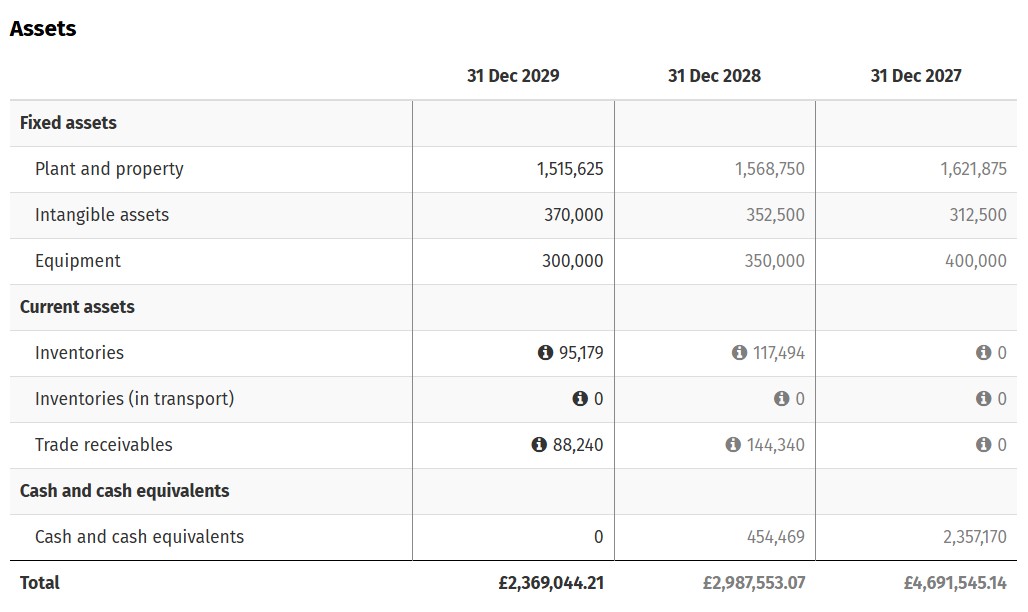This screenshot has height=612, width=1028.
Task: Show info for Trade receivables 2029
Action: (539, 445)
